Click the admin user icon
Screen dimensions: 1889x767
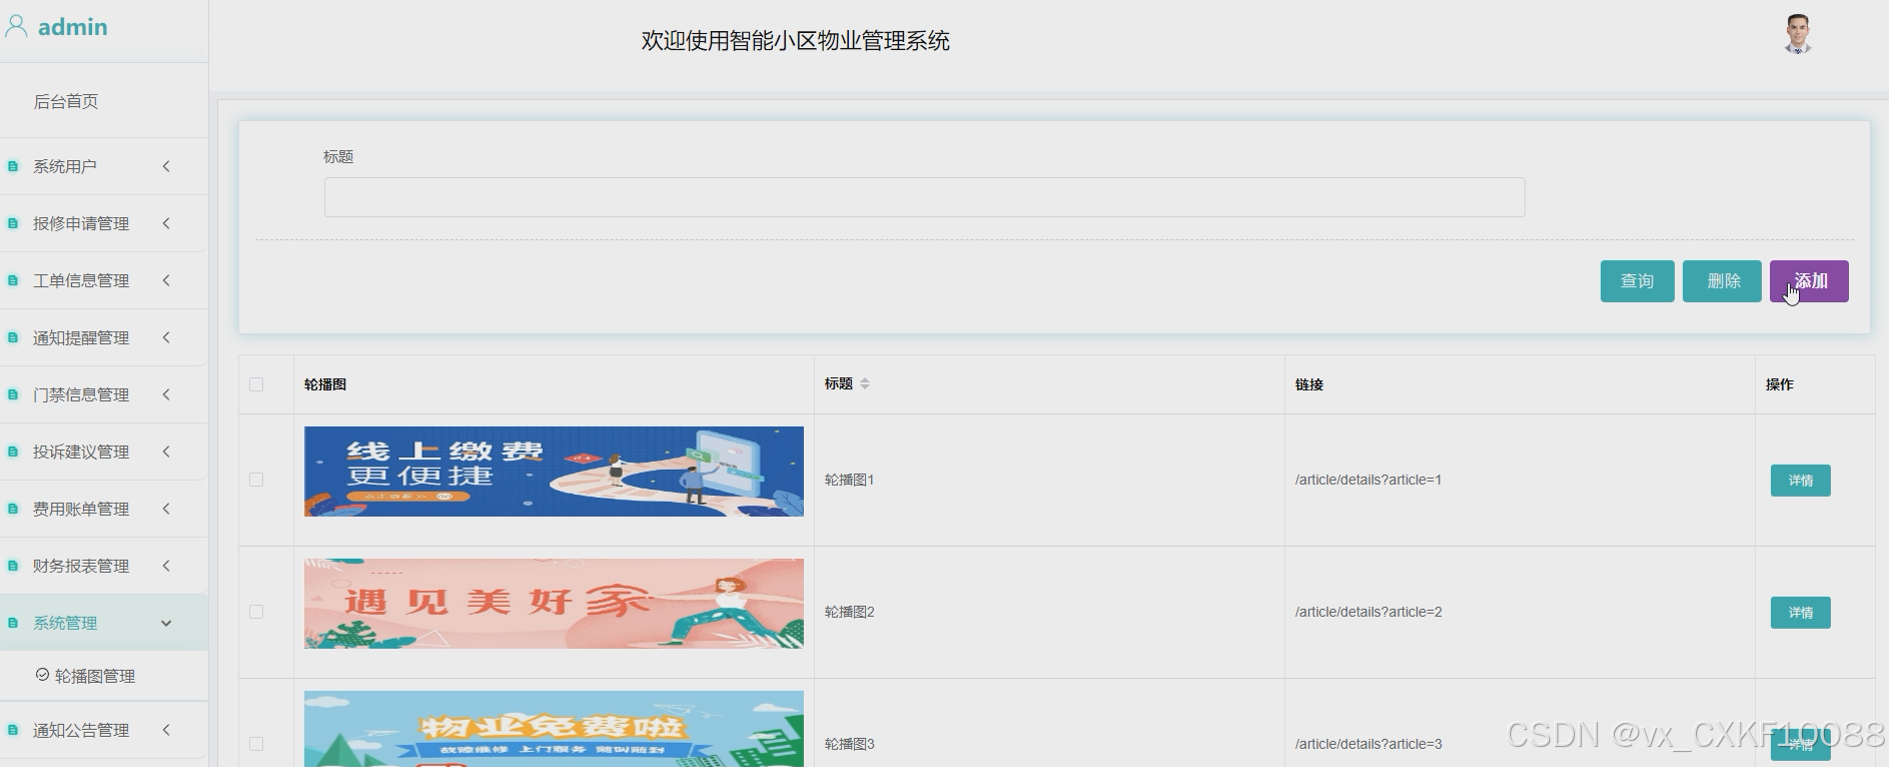point(16,26)
